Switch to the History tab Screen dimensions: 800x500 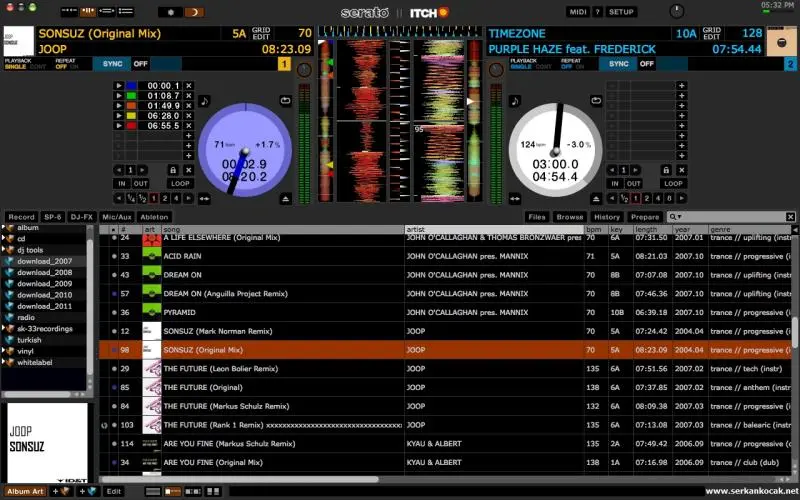pyautogui.click(x=606, y=217)
